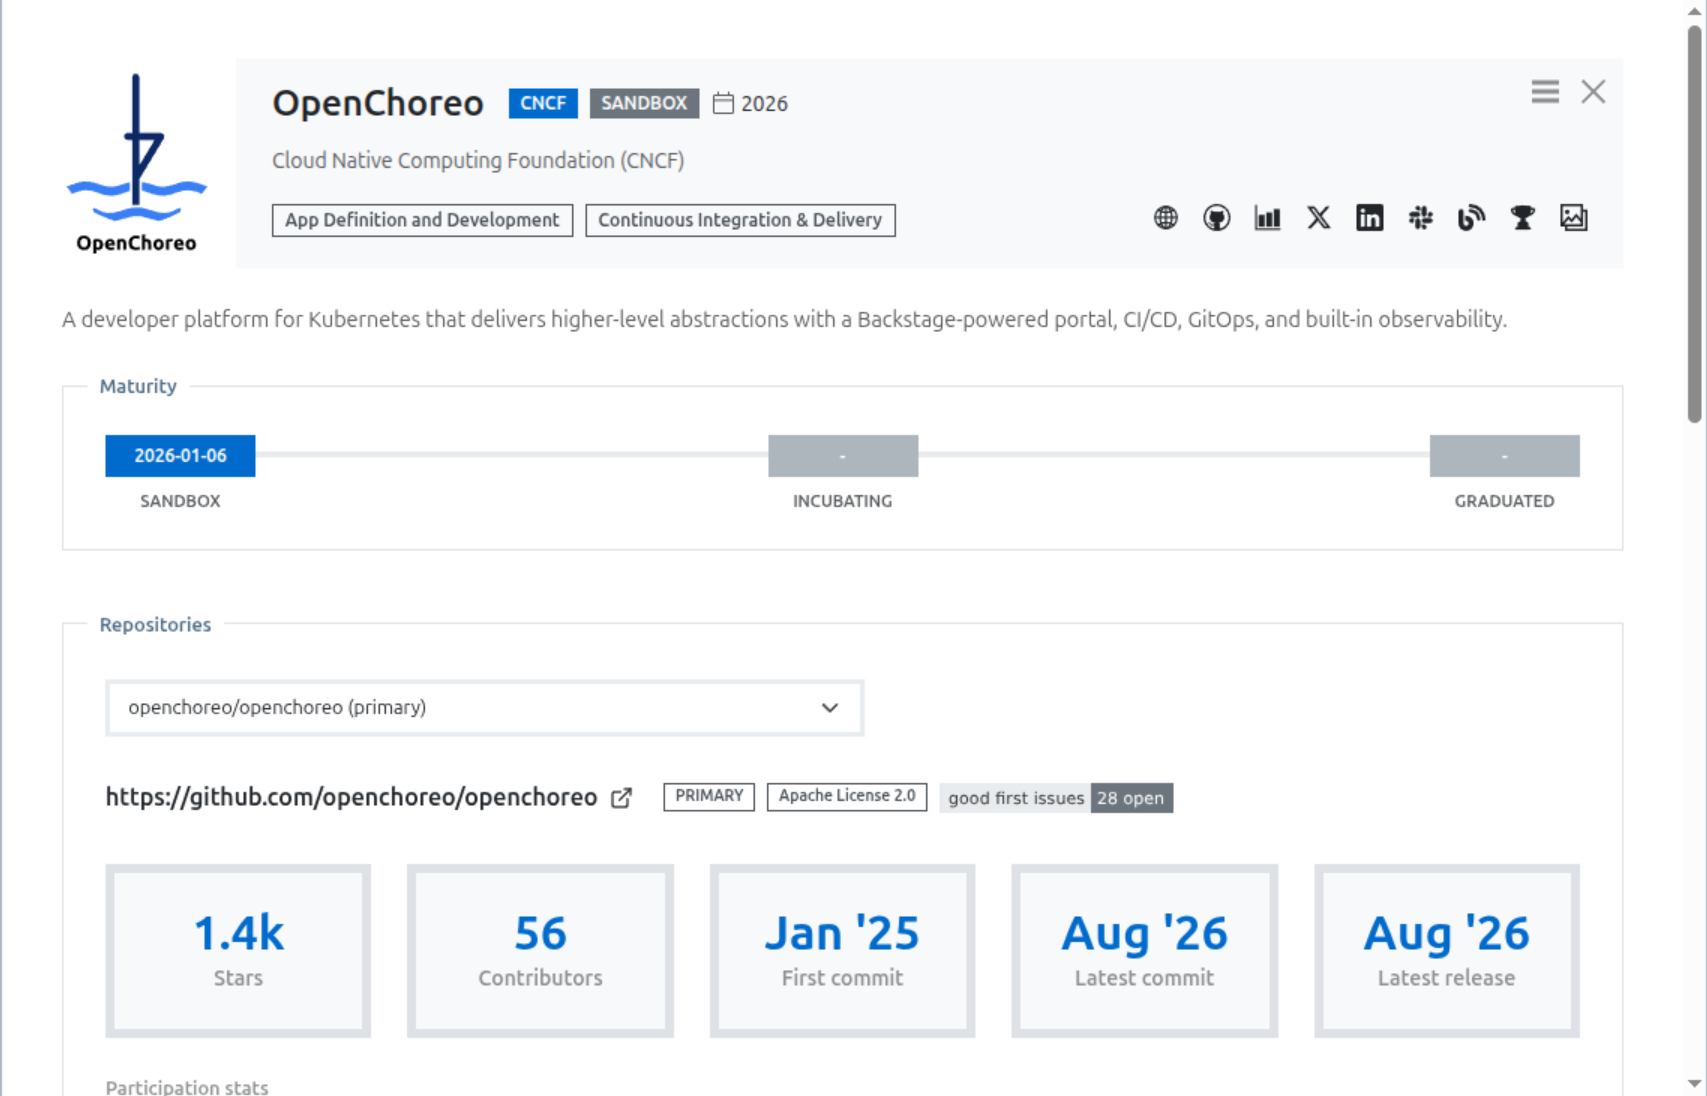This screenshot has width=1707, height=1096.
Task: Open the hamburger menu in header
Action: pos(1544,92)
